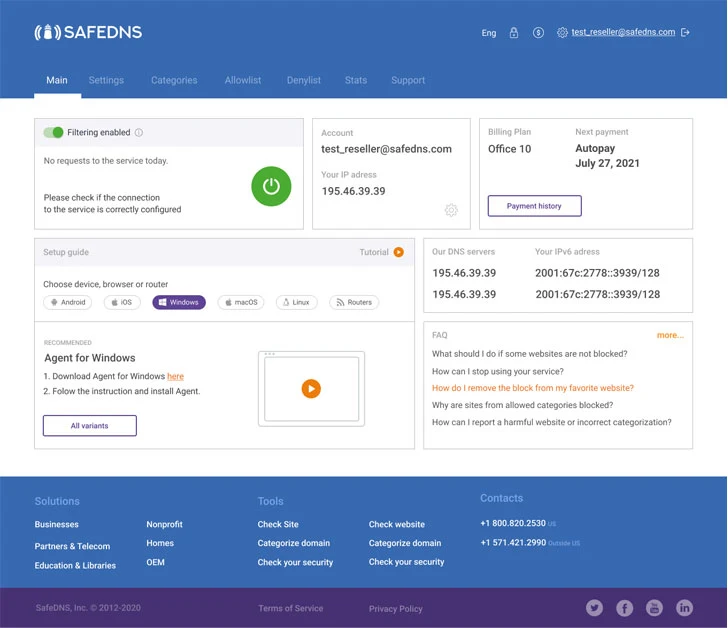Select the macOS device option
The width and height of the screenshot is (728, 628).
[241, 302]
